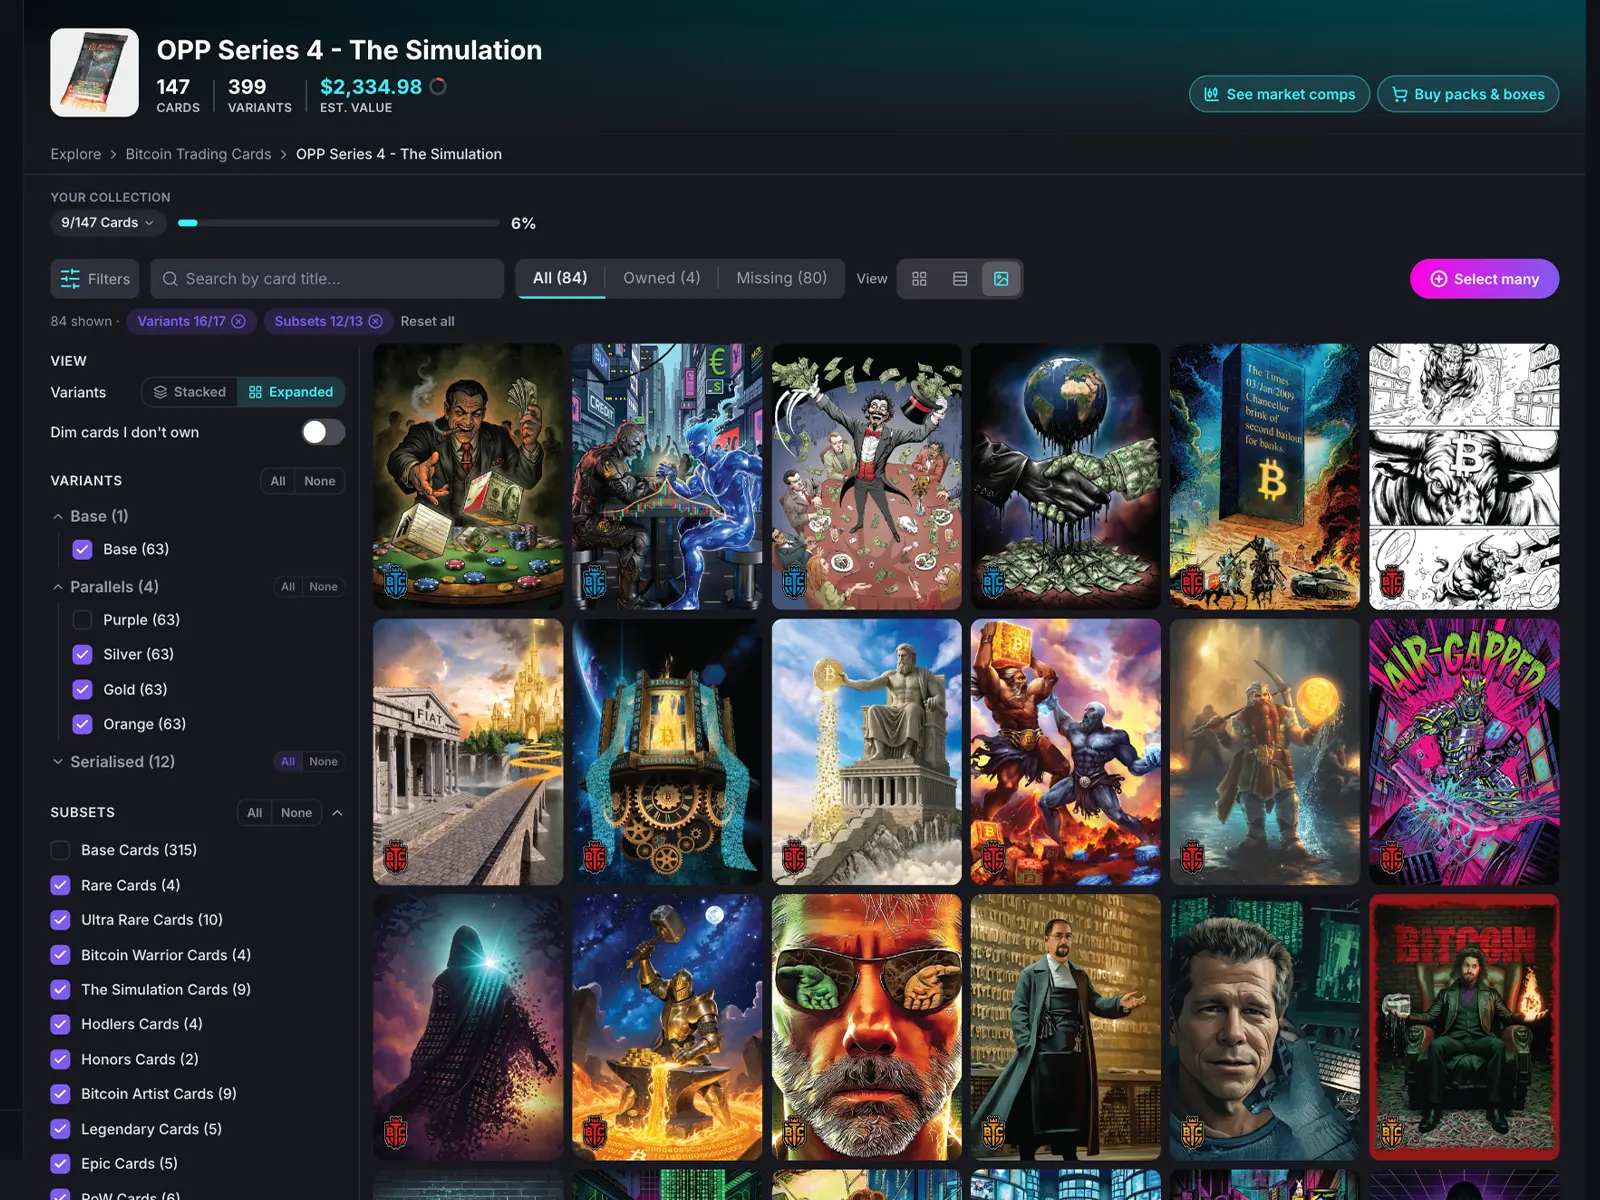Uncheck Rare Cards (4) subset

60,885
